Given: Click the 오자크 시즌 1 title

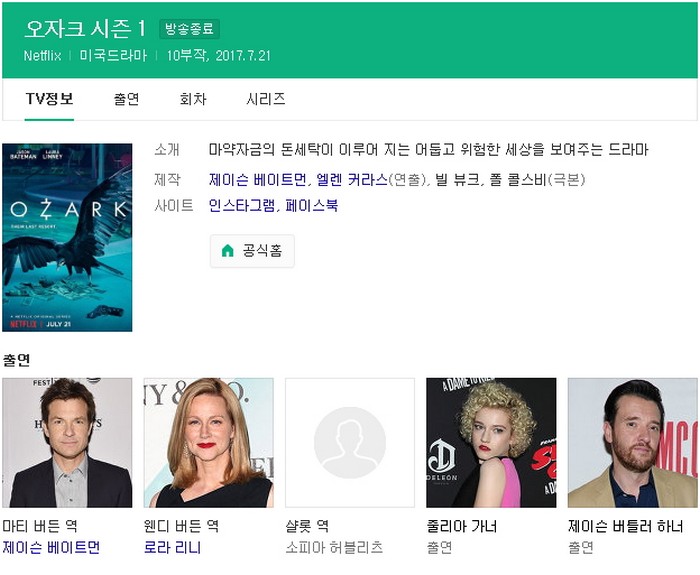Looking at the screenshot, I should point(85,28).
